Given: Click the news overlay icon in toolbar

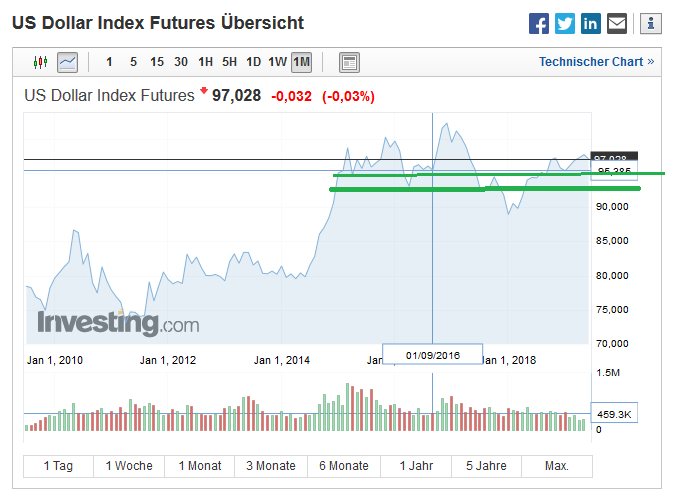Looking at the screenshot, I should 349,62.
